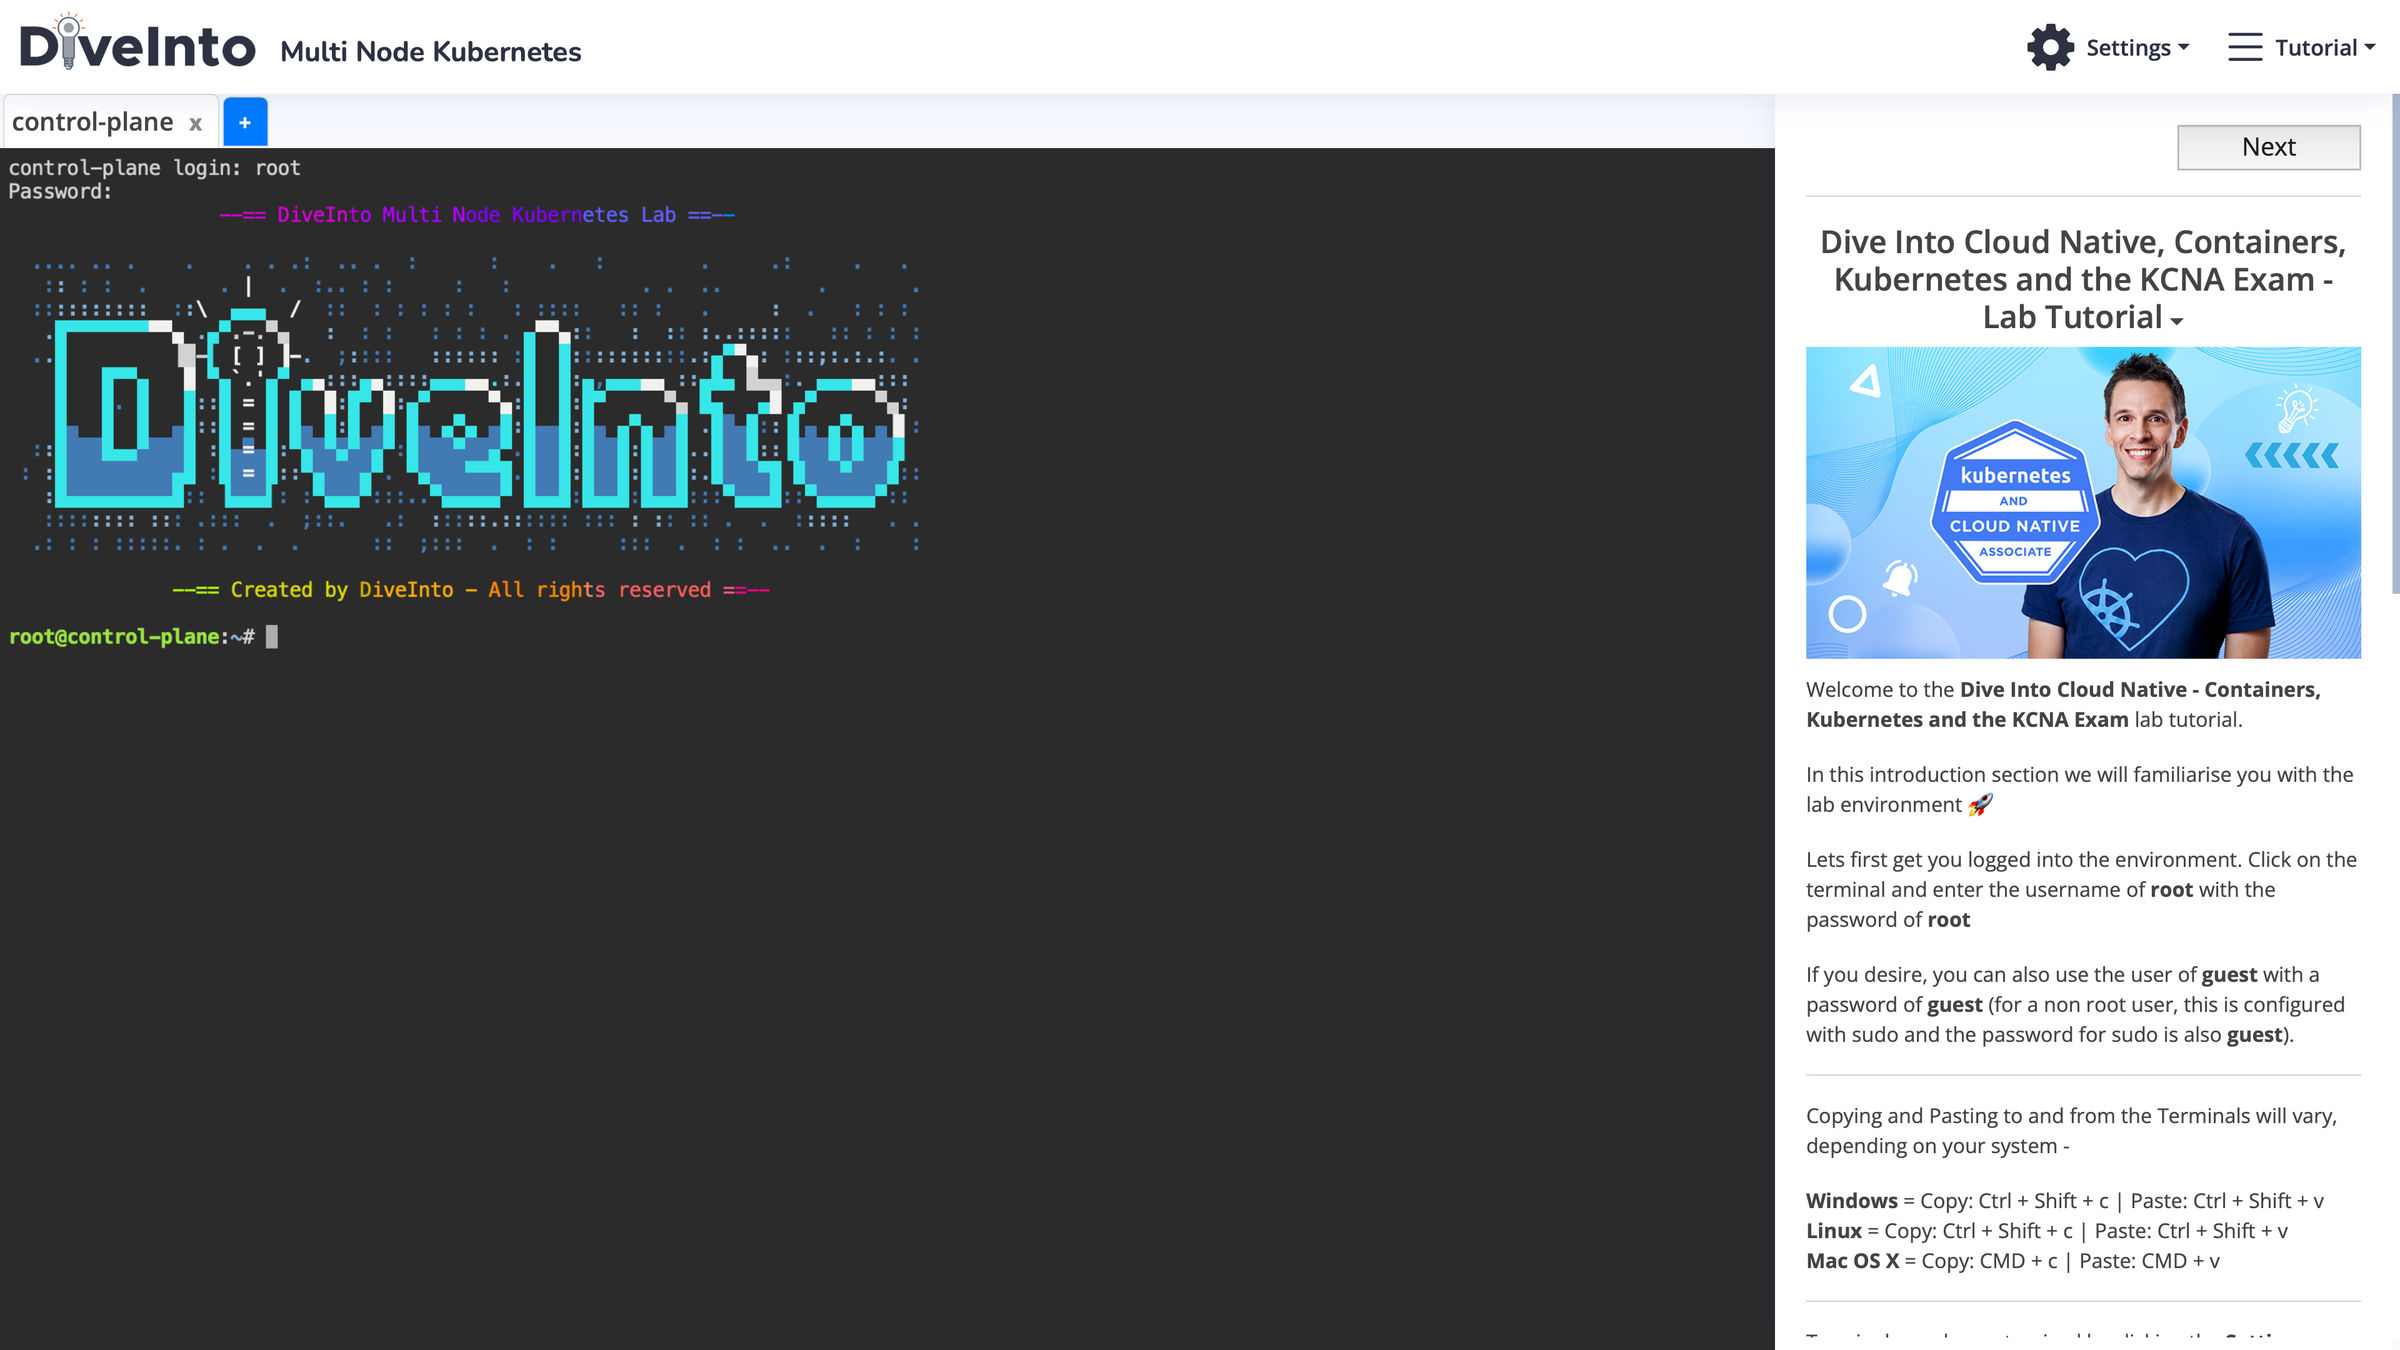2400x1350 pixels.
Task: Close the control-plane tab with x
Action: (196, 123)
